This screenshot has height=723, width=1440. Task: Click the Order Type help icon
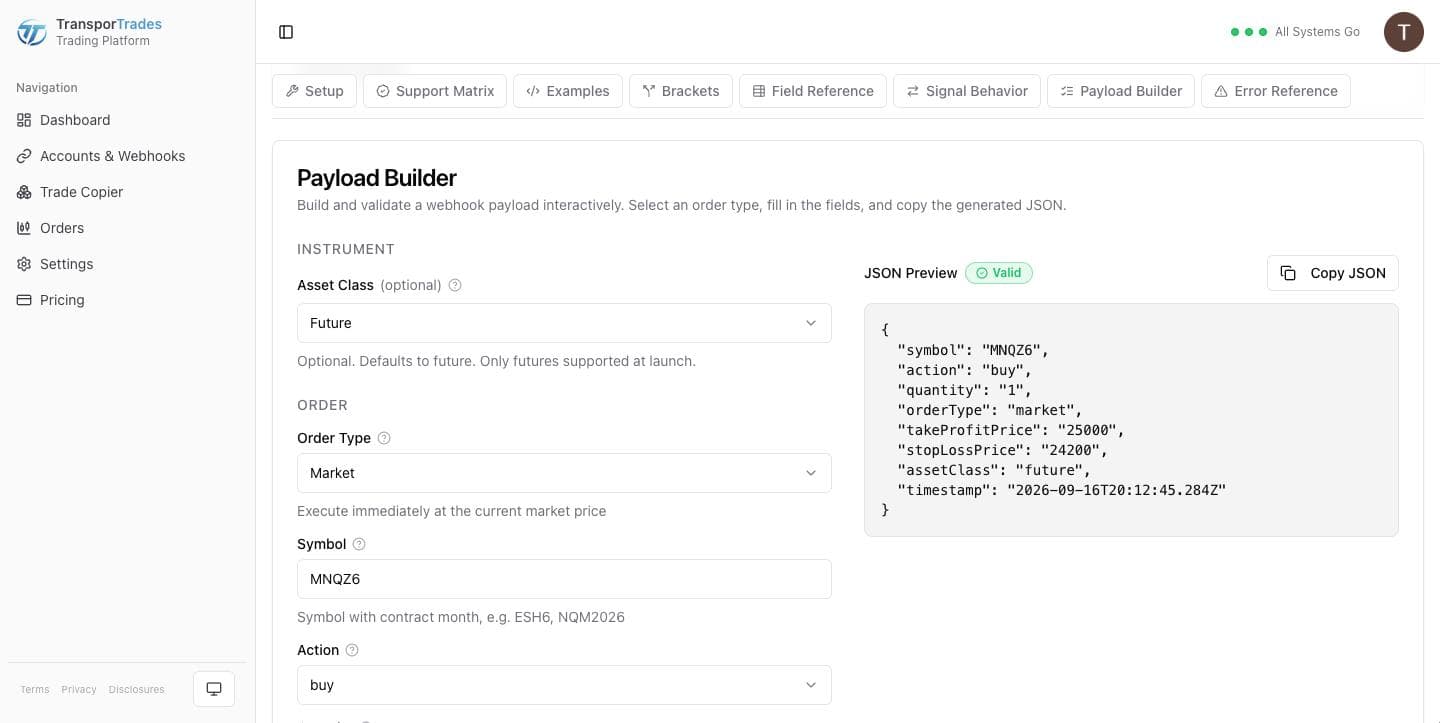click(384, 438)
